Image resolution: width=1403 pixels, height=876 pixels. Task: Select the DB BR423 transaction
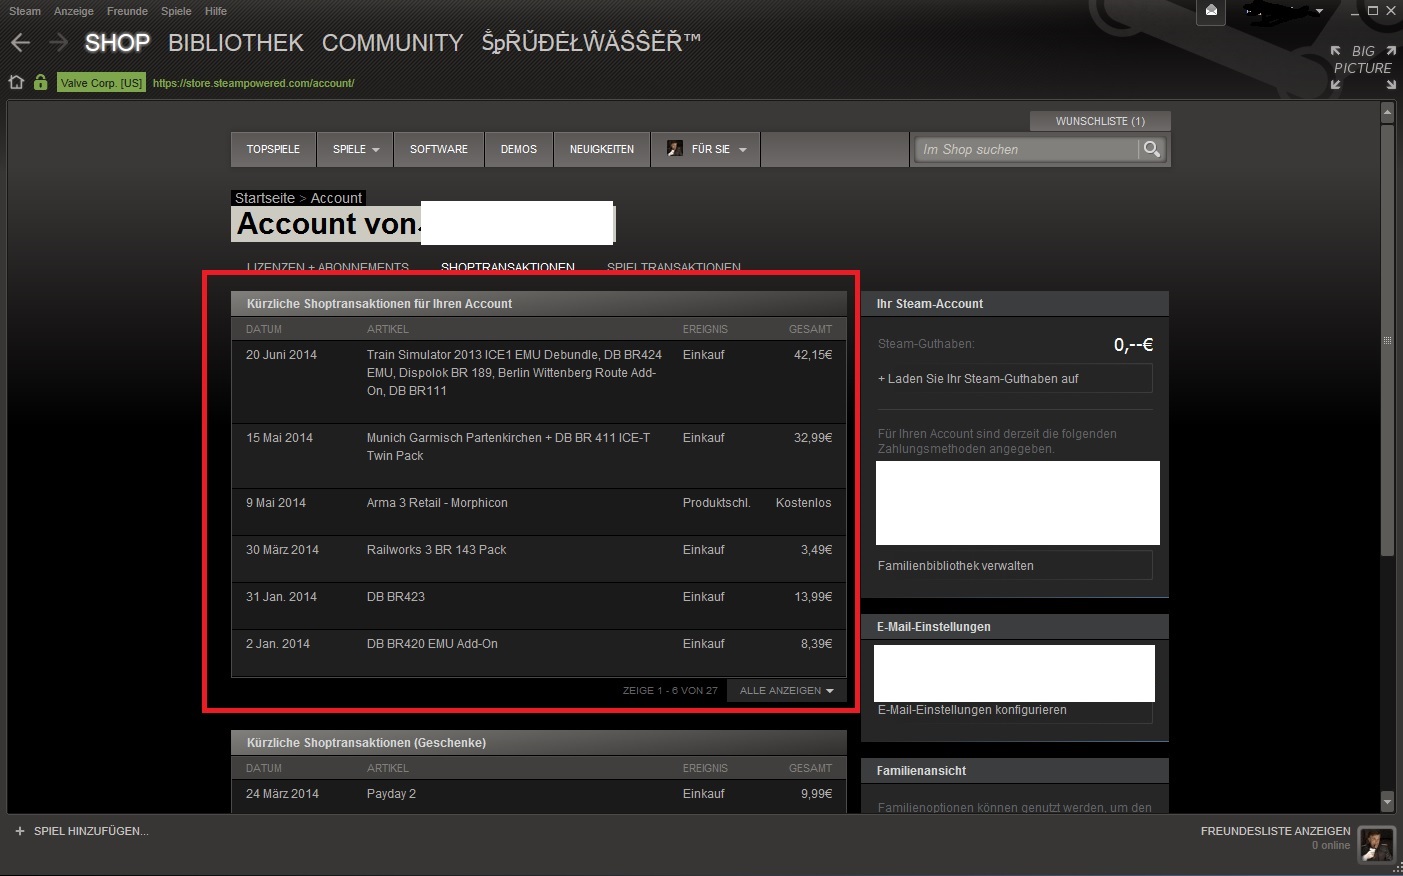click(x=396, y=597)
